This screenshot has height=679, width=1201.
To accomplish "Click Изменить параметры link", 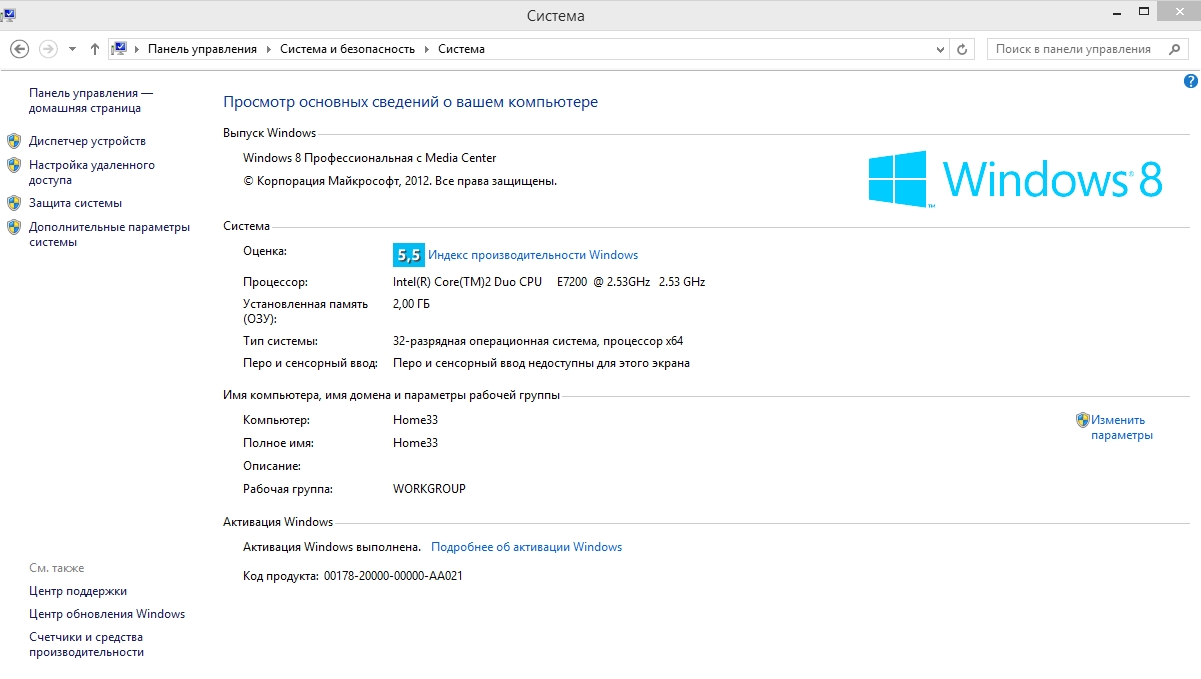I will click(1122, 428).
